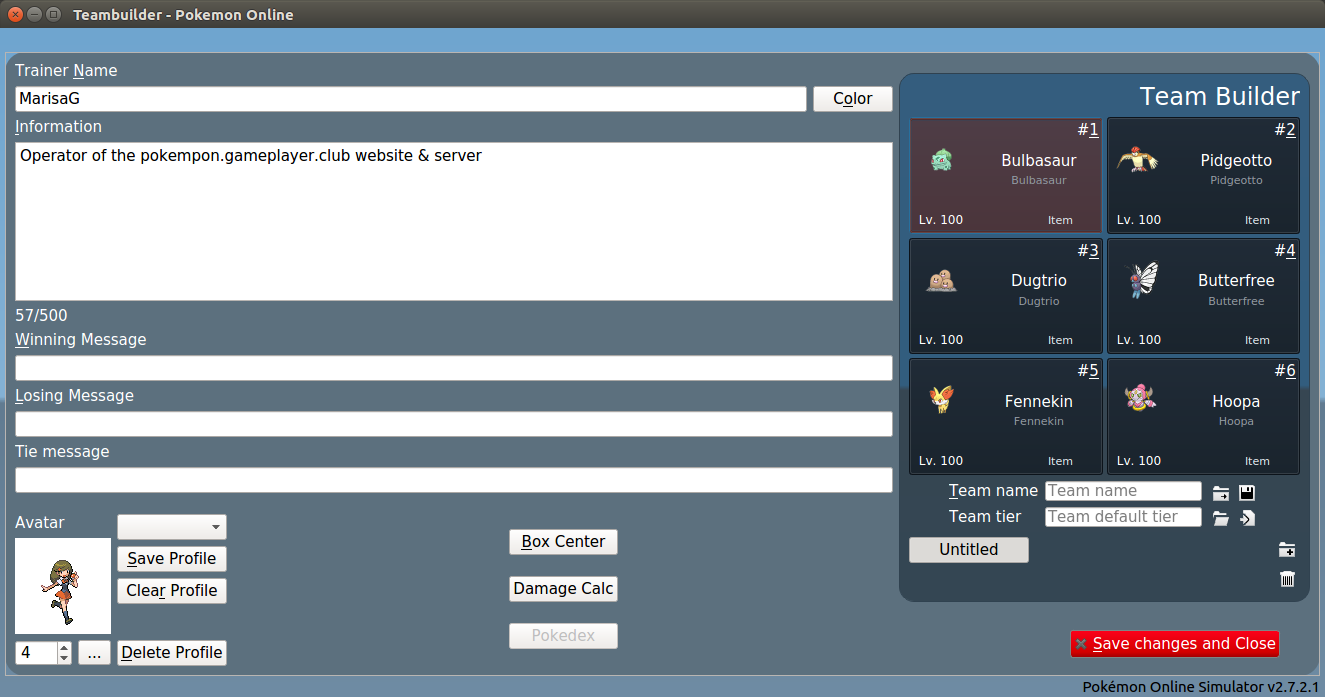
Task: Click the 'Pokémon Online Simulator v2.7.2.1' version text
Action: pyautogui.click(x=1201, y=687)
